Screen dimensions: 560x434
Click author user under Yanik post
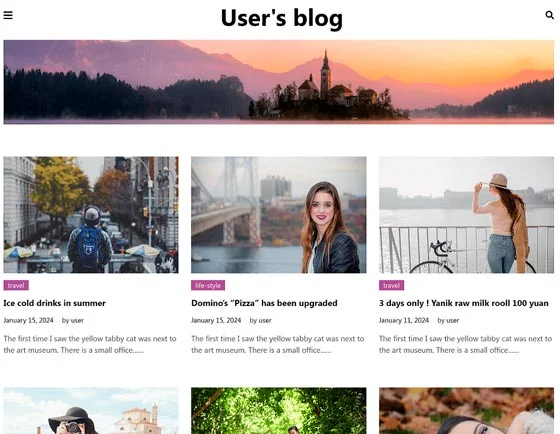click(x=452, y=320)
